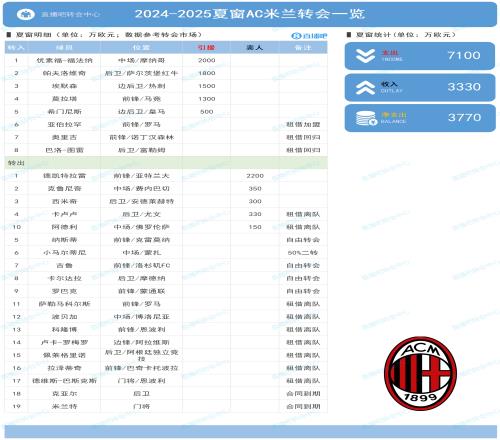This screenshot has height=440, width=500.
Task: Select the 位置 column header
Action: coord(141,48)
